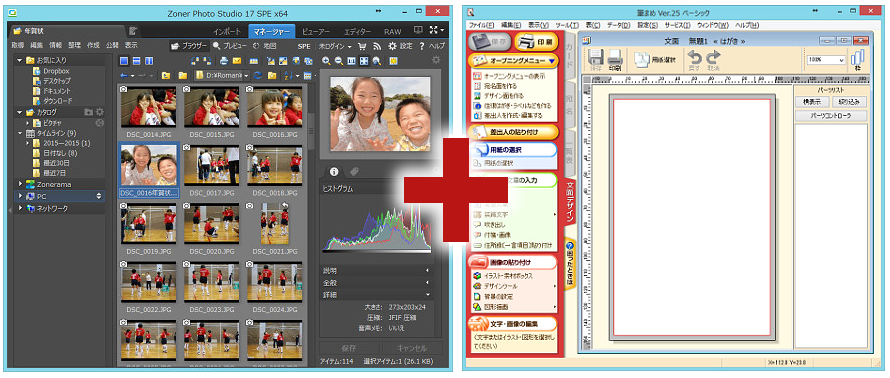Click the redo arrow in 筆まめ toolbar
This screenshot has width=890, height=378.
[713, 59]
